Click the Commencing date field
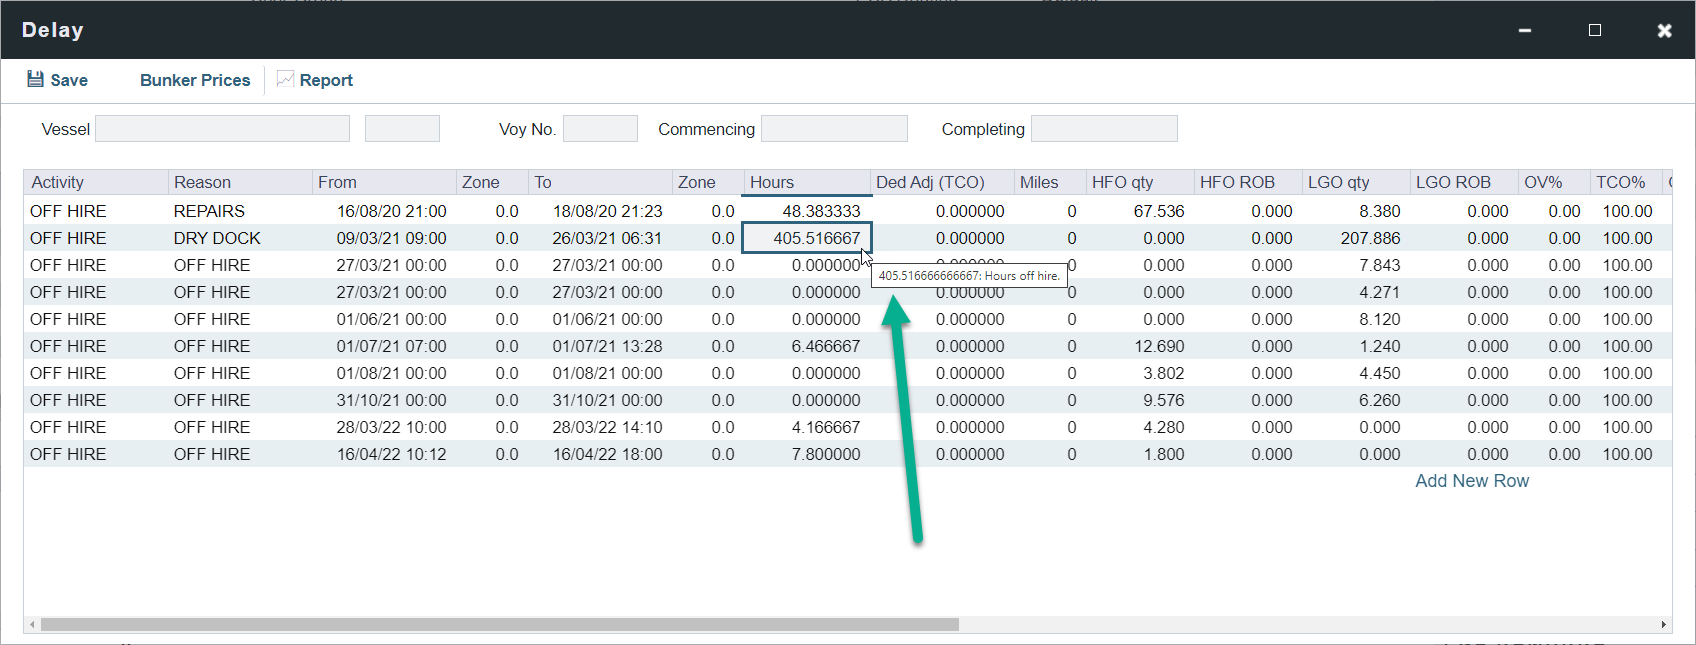Screen dimensions: 1696x645 coord(834,129)
